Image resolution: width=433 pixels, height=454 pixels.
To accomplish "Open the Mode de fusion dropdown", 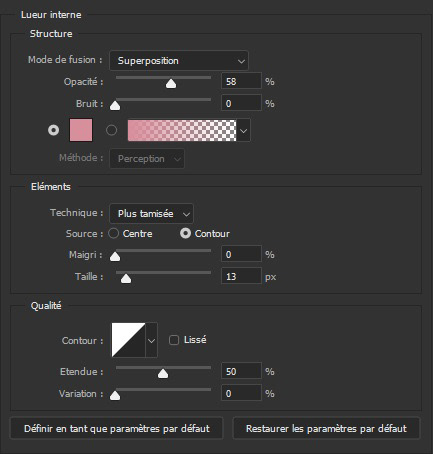I will click(x=179, y=61).
